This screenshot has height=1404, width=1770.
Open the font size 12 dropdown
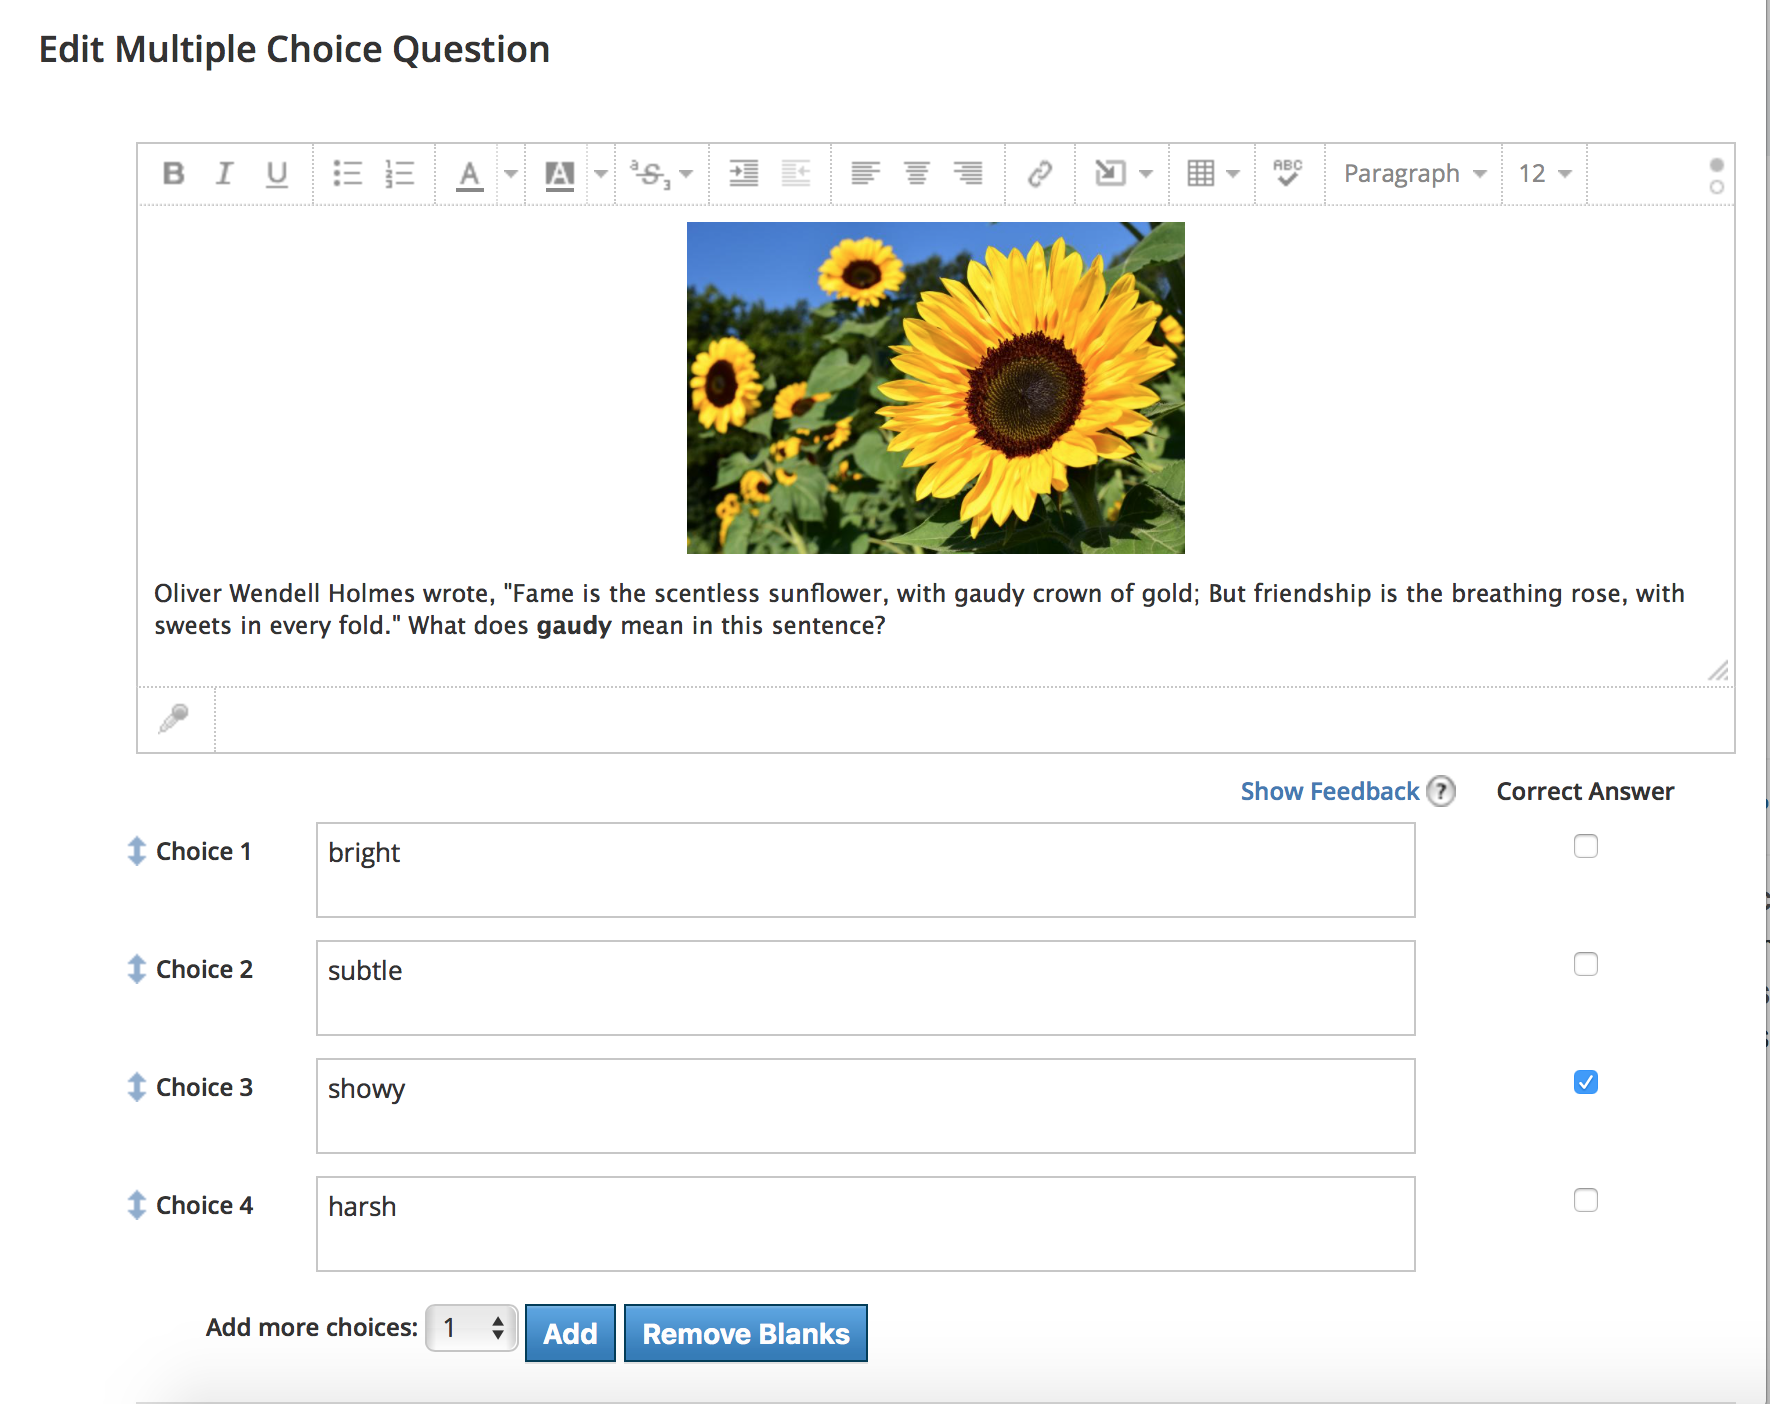click(1544, 174)
